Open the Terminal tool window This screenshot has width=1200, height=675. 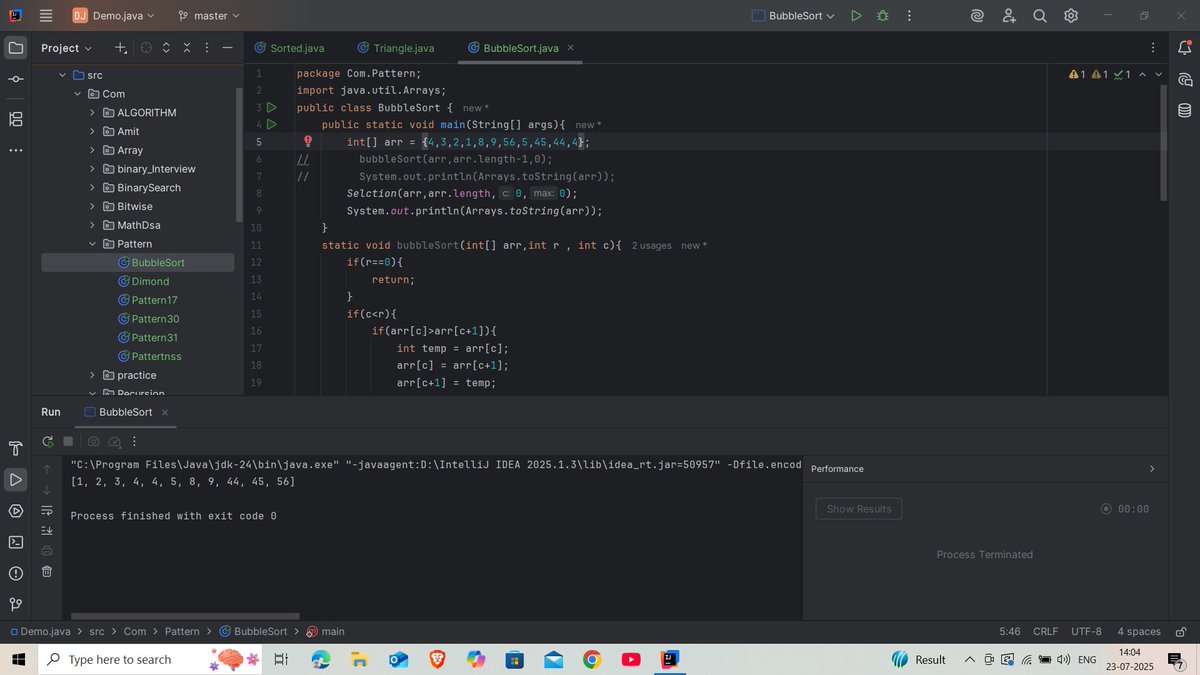point(15,542)
